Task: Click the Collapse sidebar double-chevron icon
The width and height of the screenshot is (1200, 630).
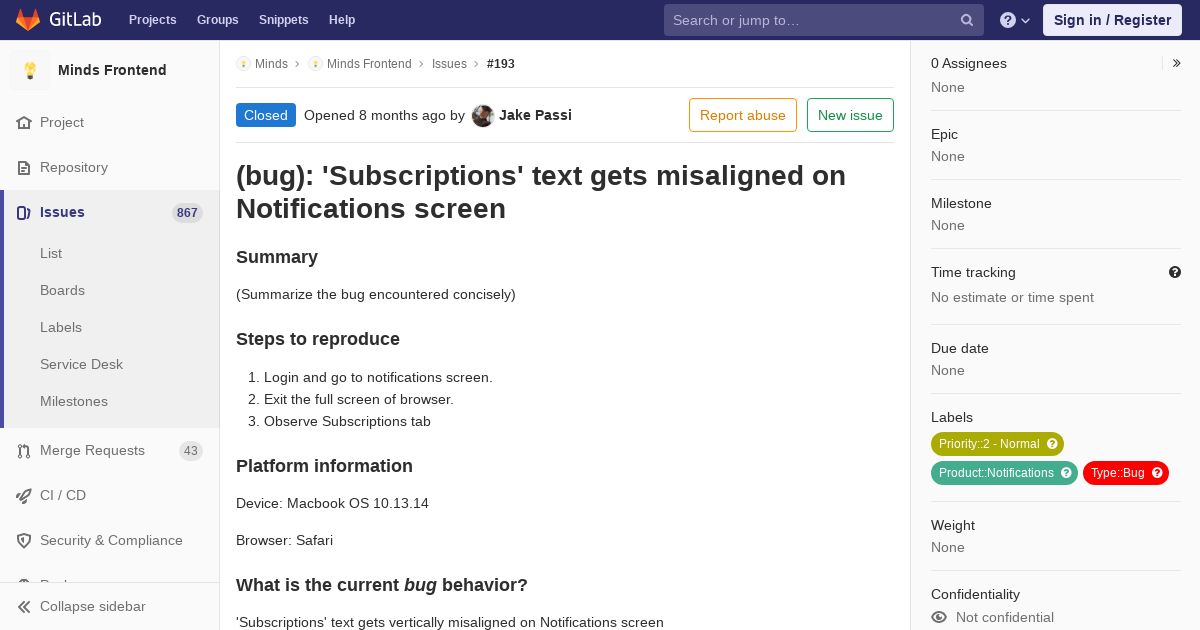Action: [24, 606]
